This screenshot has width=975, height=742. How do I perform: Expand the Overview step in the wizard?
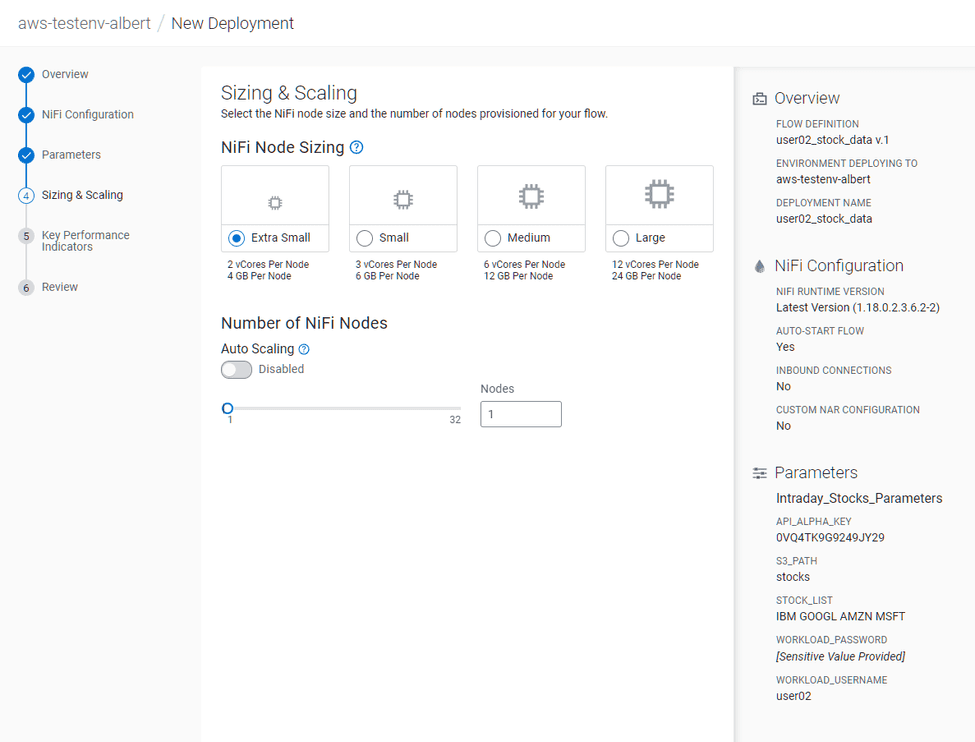point(67,73)
